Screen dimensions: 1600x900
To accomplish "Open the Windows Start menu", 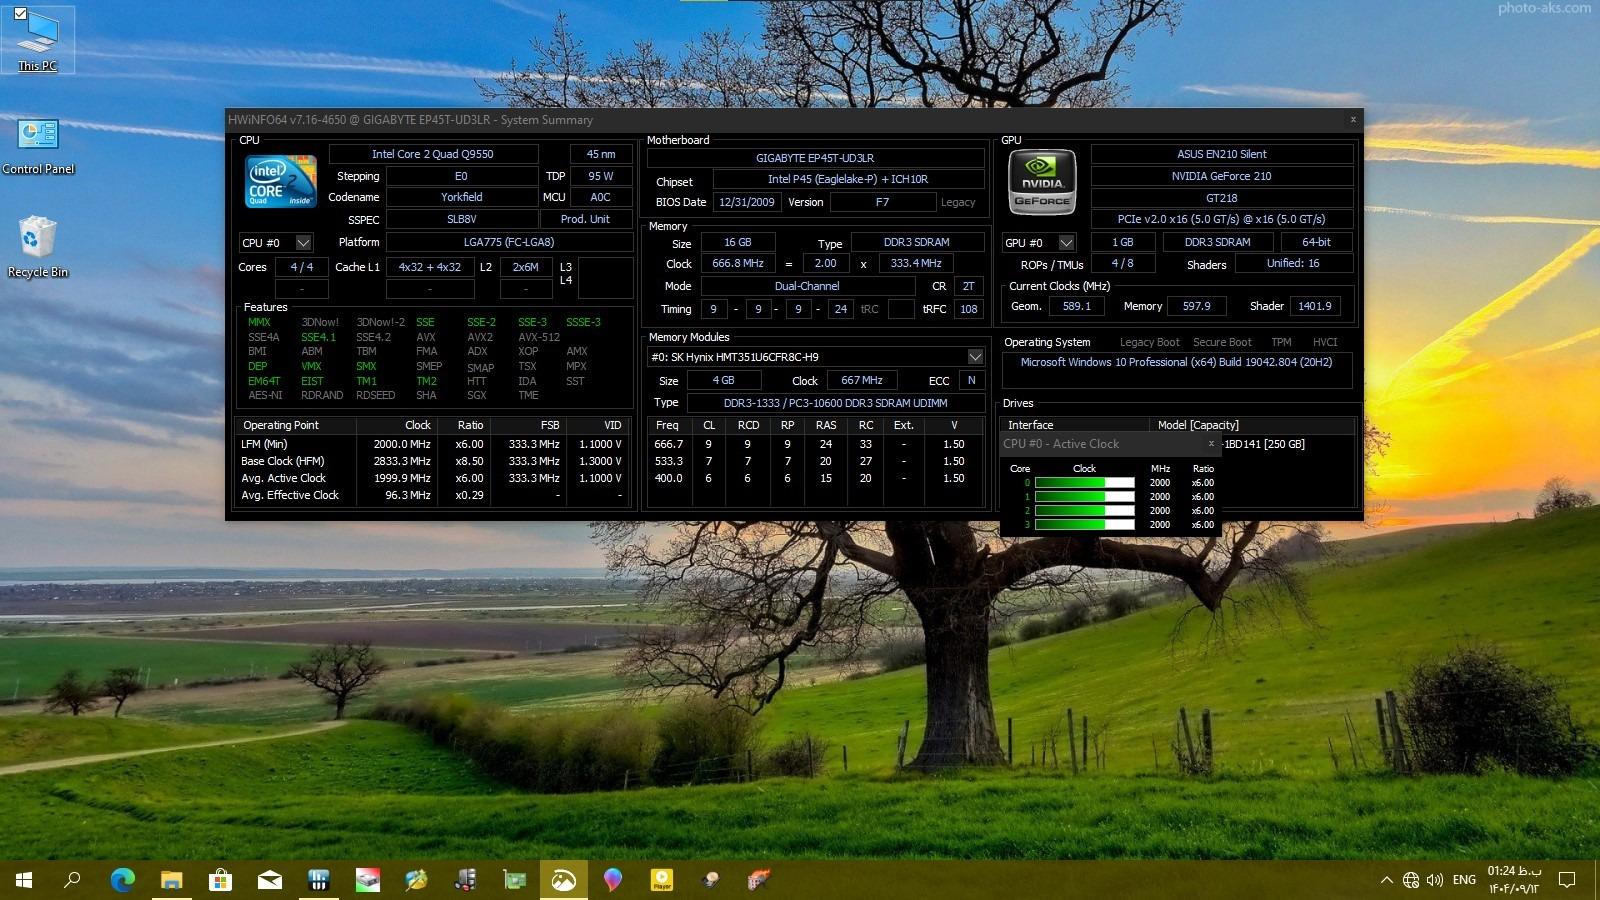I will (24, 880).
